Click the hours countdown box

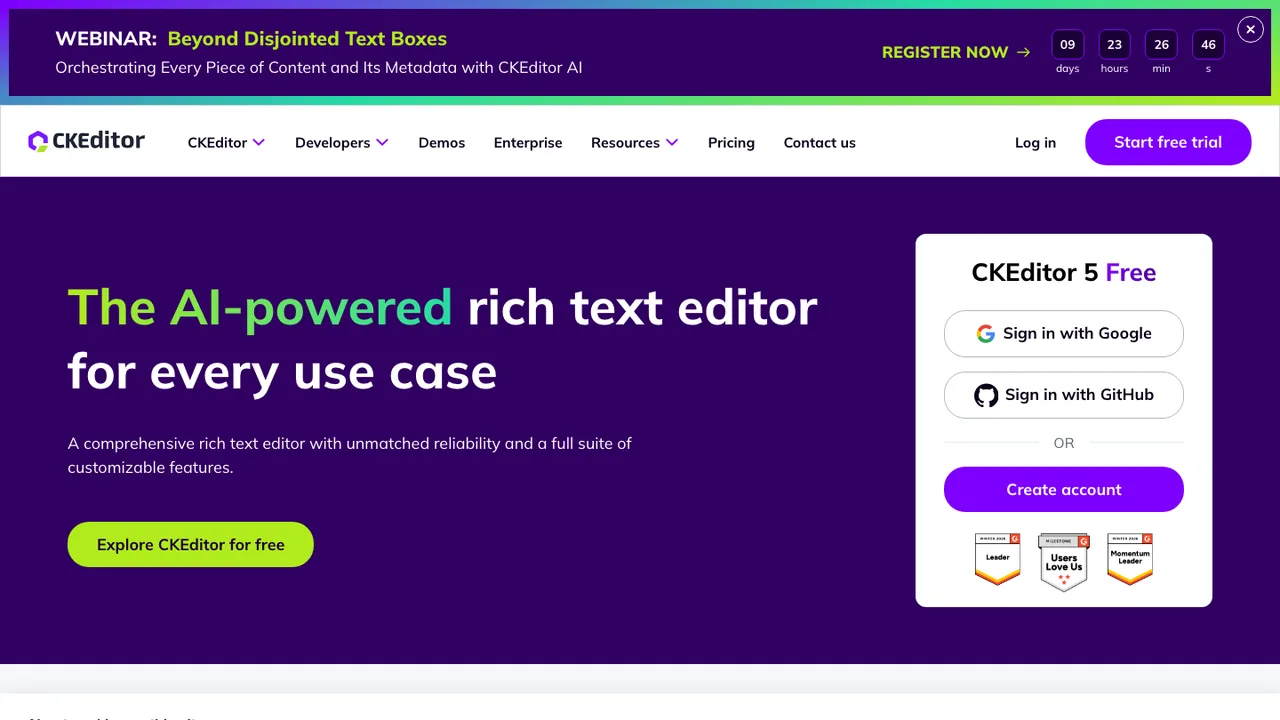point(1114,45)
